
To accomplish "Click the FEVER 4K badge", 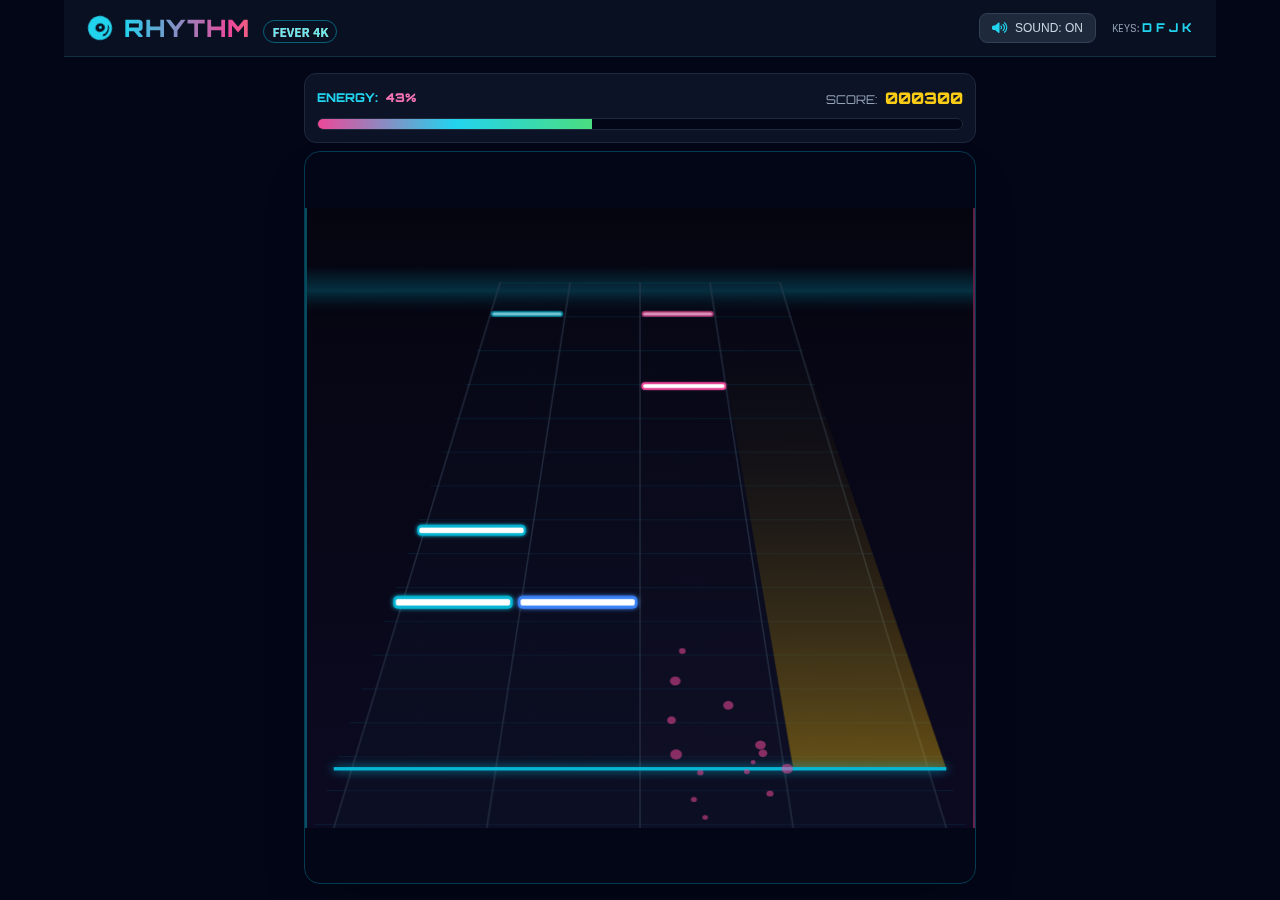I will coord(300,32).
